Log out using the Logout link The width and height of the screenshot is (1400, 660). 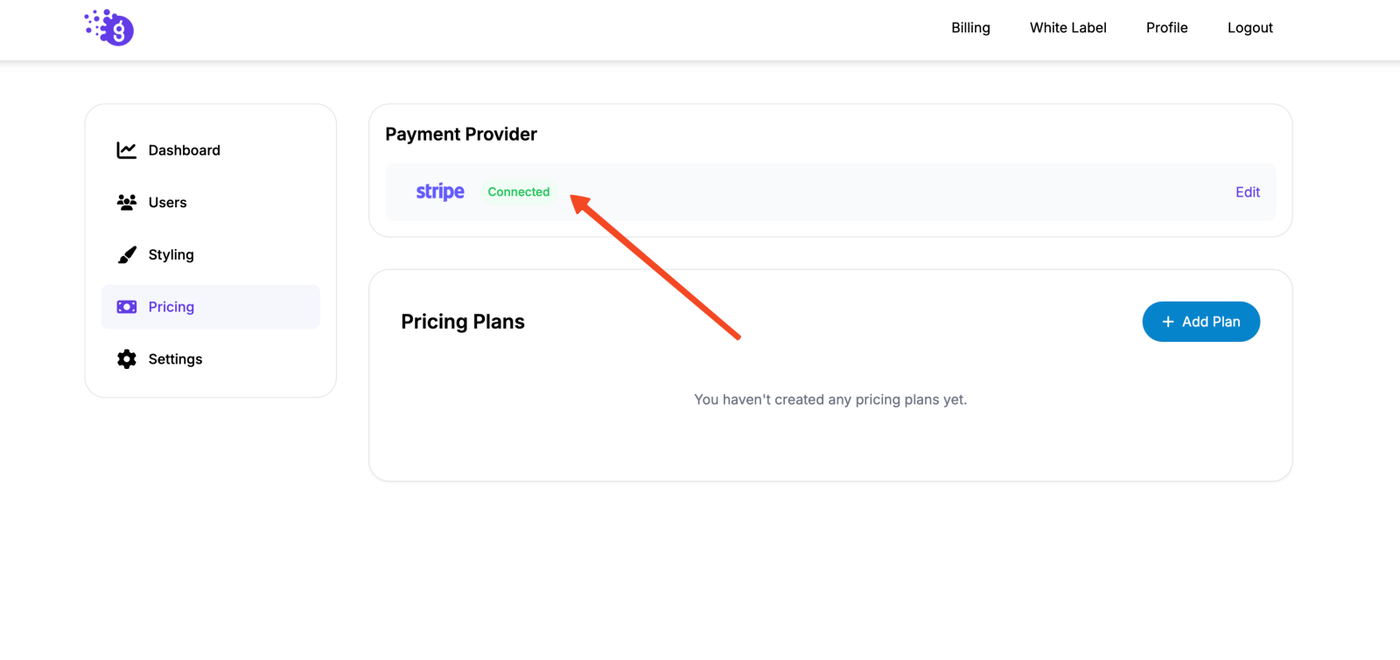click(x=1250, y=28)
